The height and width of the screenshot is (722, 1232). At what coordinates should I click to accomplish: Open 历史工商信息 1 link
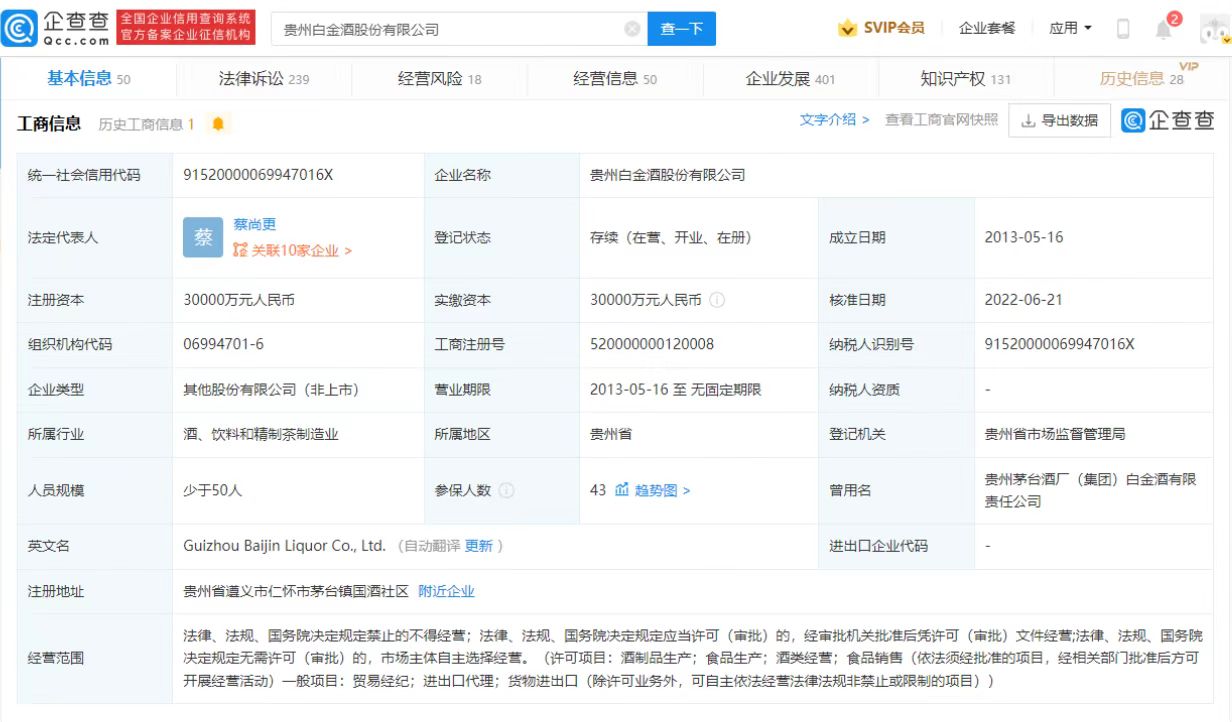click(146, 124)
